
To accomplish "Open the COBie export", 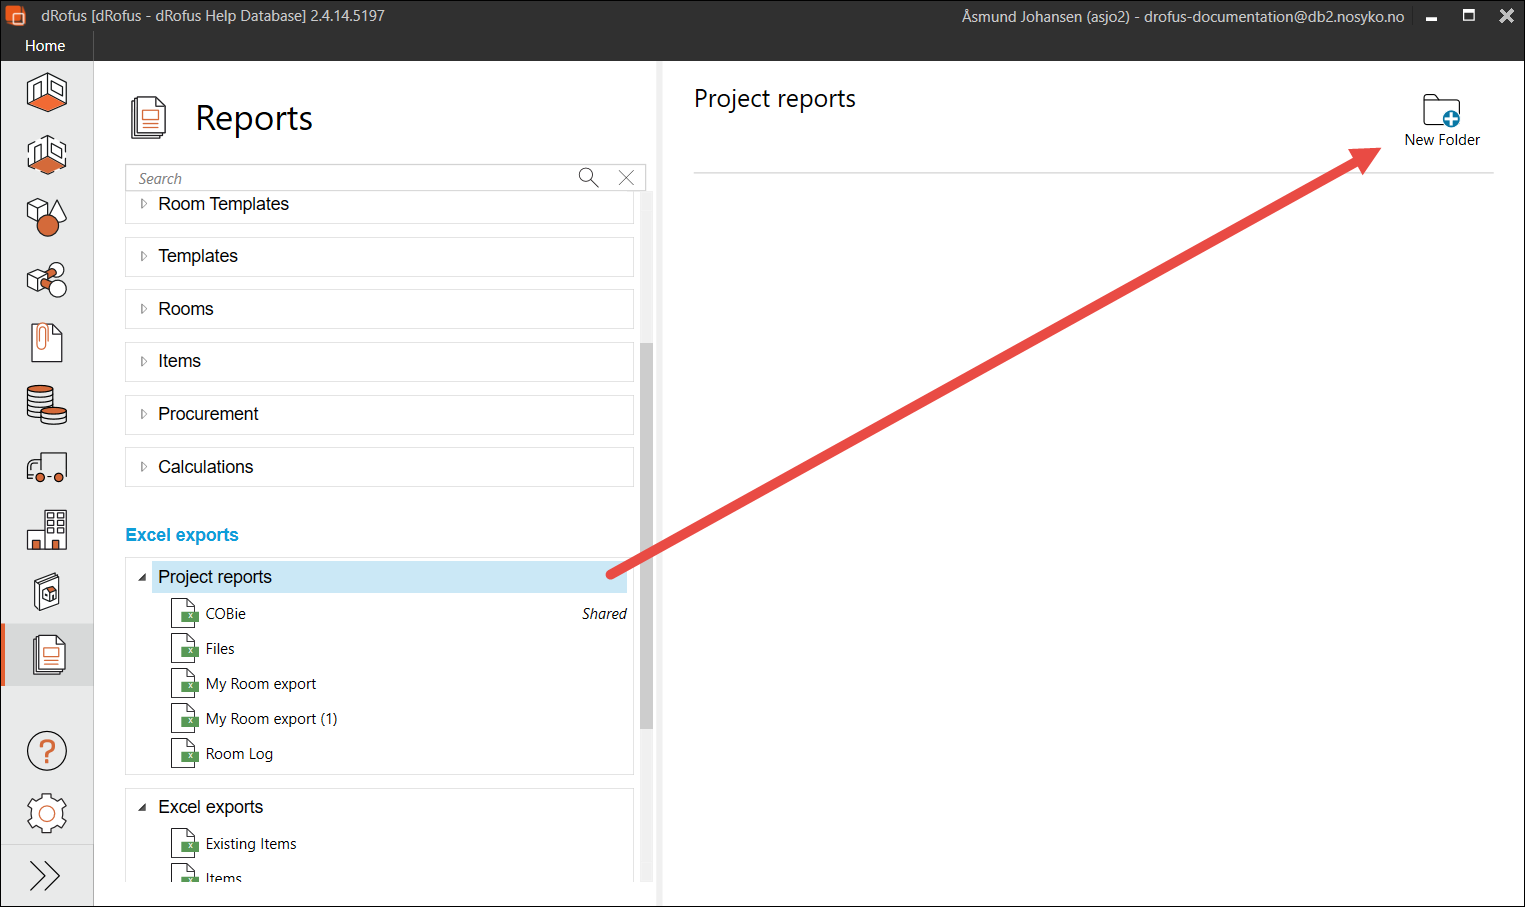I will [x=226, y=614].
